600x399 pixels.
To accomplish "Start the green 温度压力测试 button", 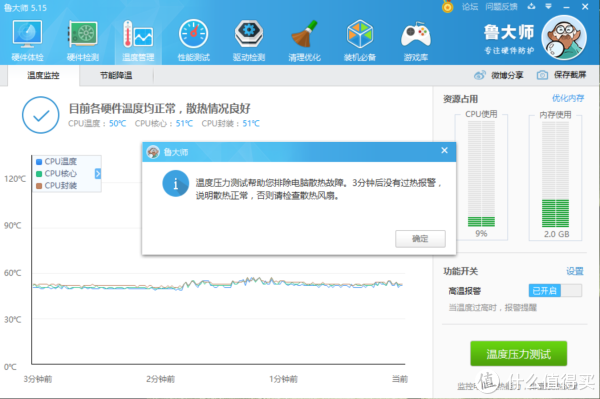I will 518,354.
